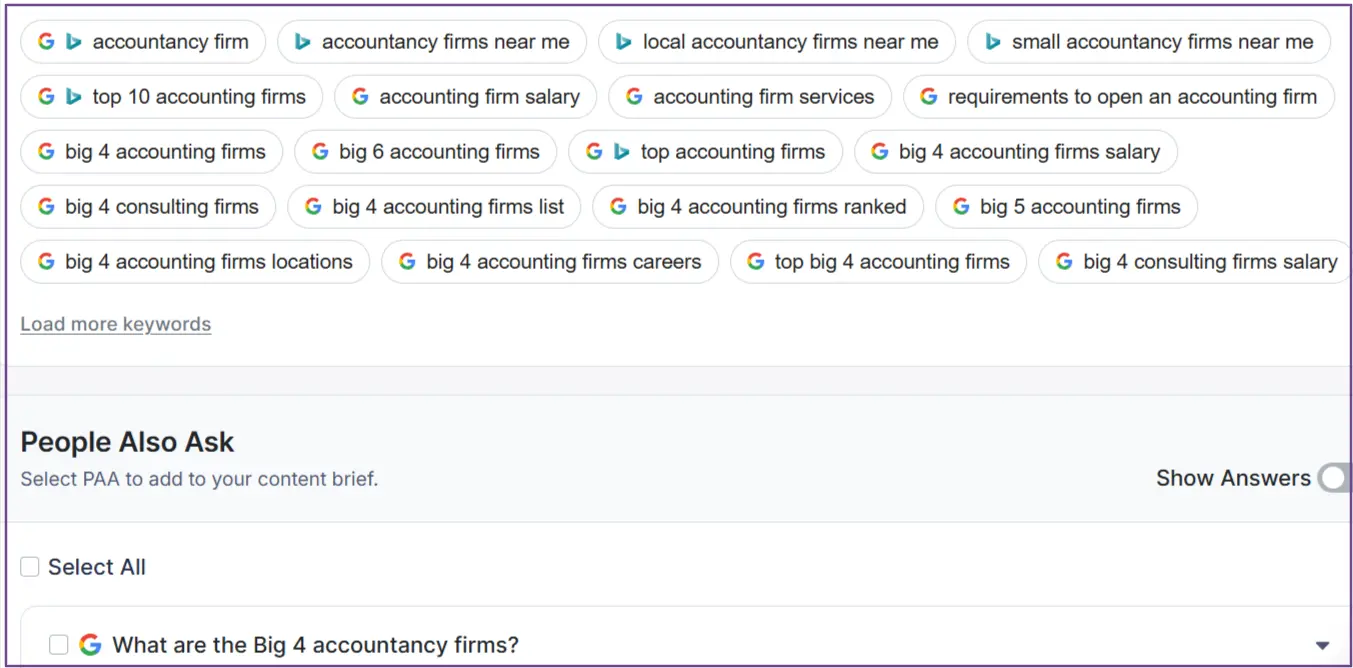The image size is (1353, 668).
Task: Enable the Show Answers toggle
Action: pyautogui.click(x=1334, y=478)
